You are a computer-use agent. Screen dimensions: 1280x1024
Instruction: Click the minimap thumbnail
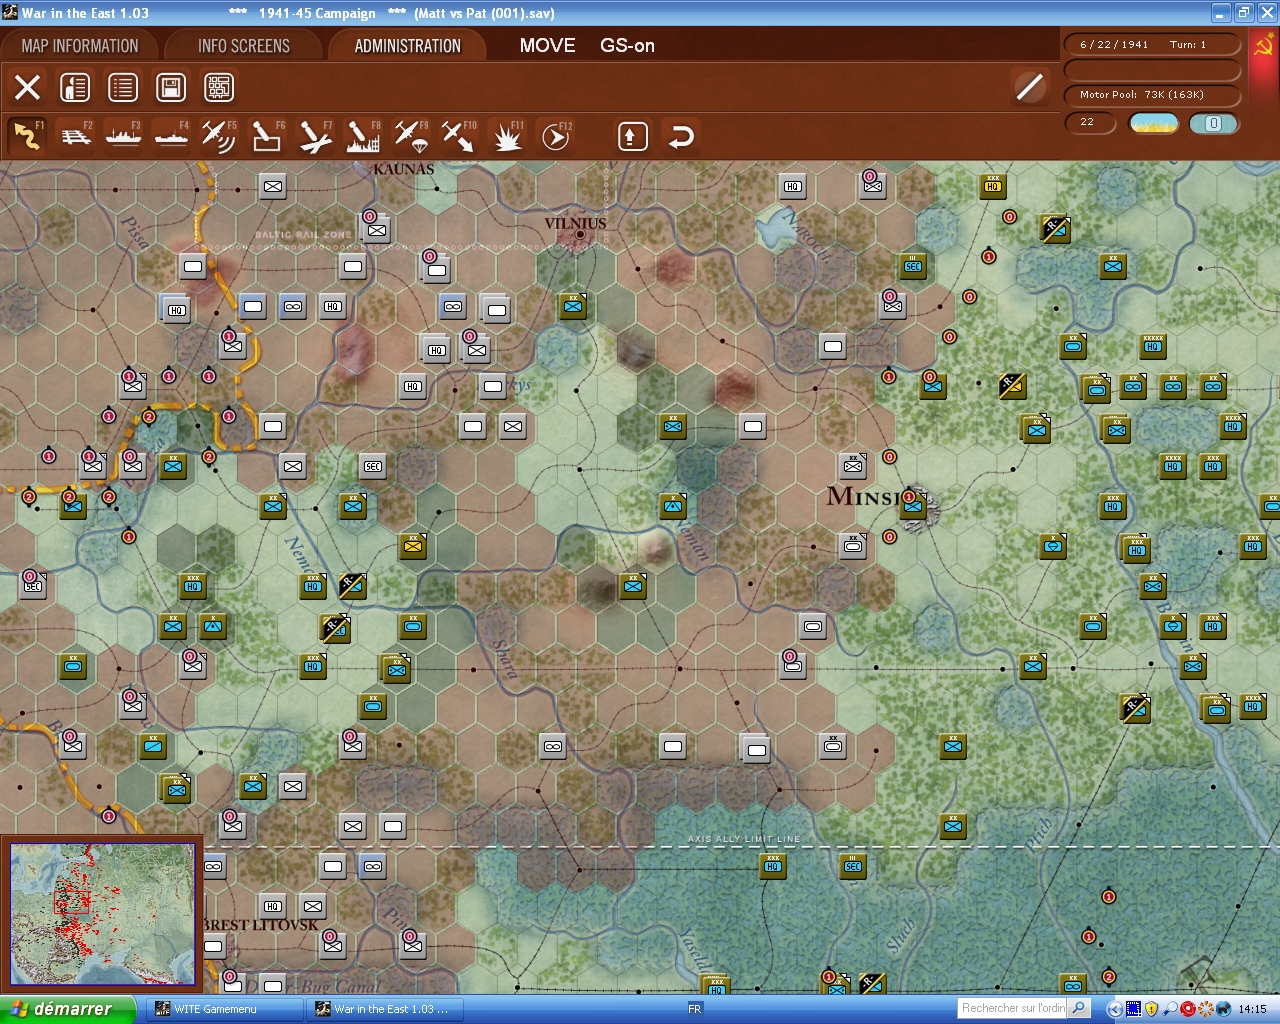point(102,914)
